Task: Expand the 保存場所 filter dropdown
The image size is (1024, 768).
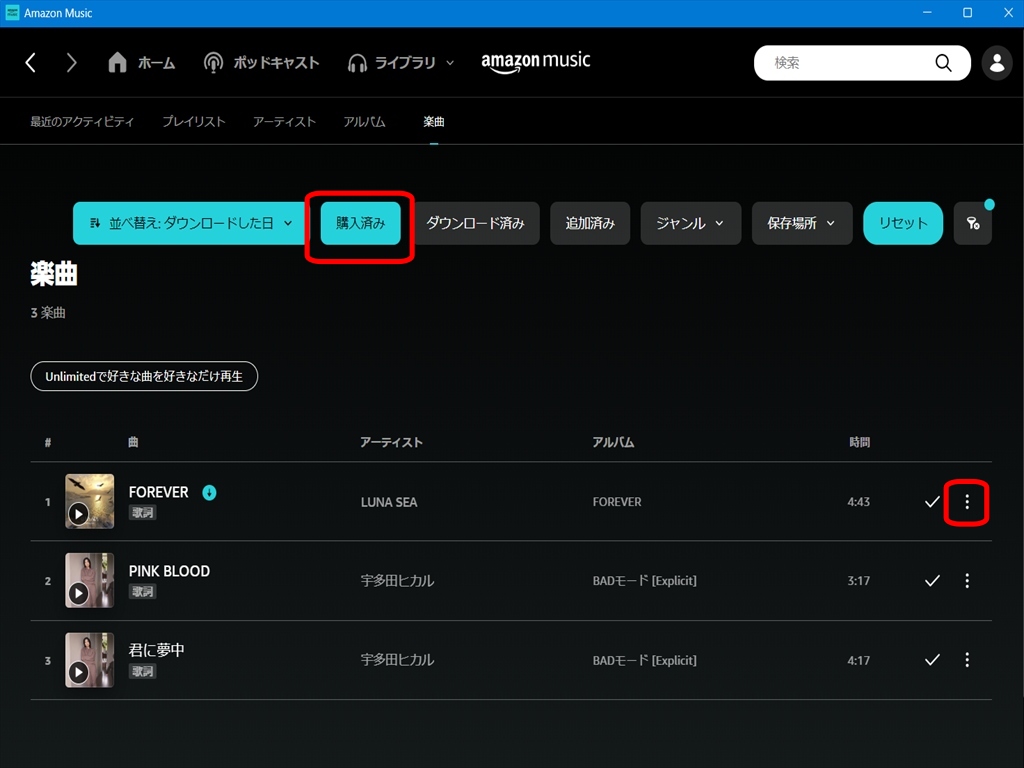Action: pyautogui.click(x=802, y=223)
